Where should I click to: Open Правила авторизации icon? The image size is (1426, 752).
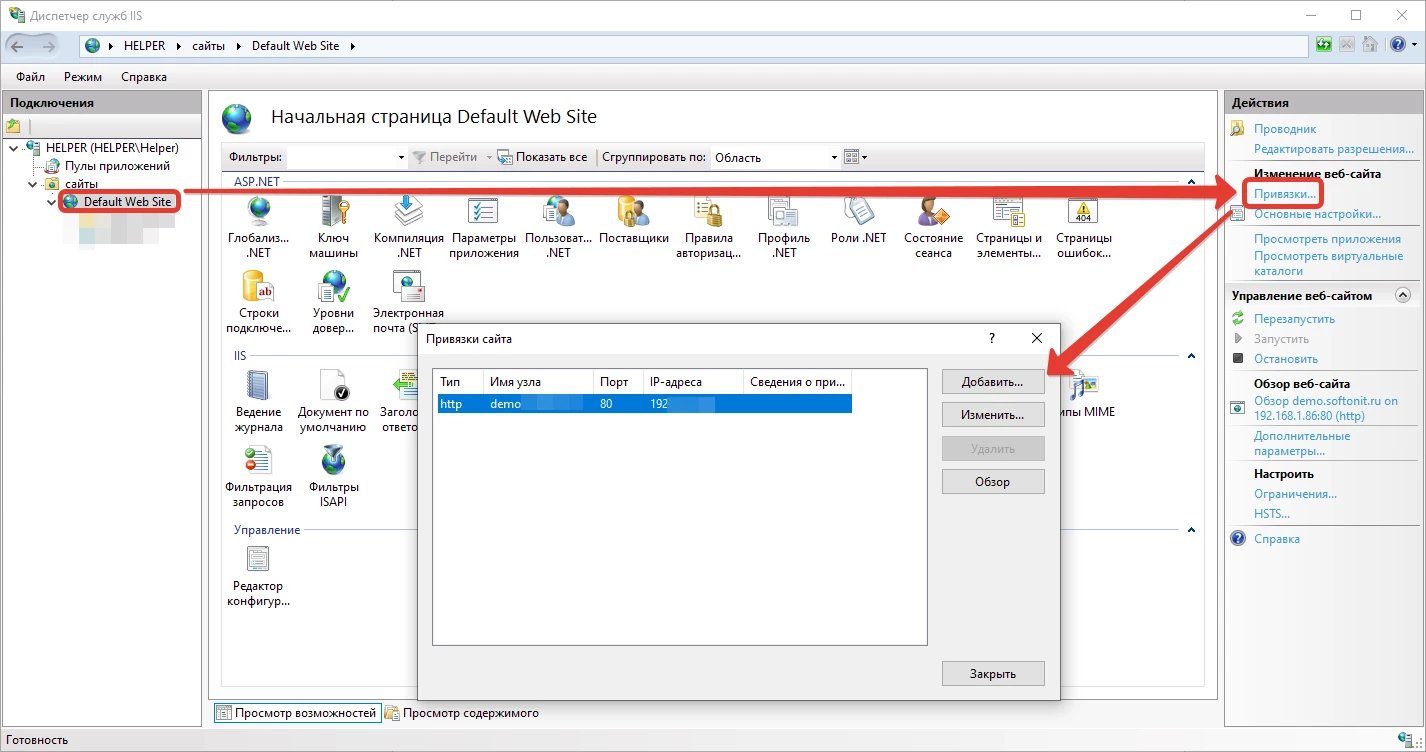[x=708, y=212]
